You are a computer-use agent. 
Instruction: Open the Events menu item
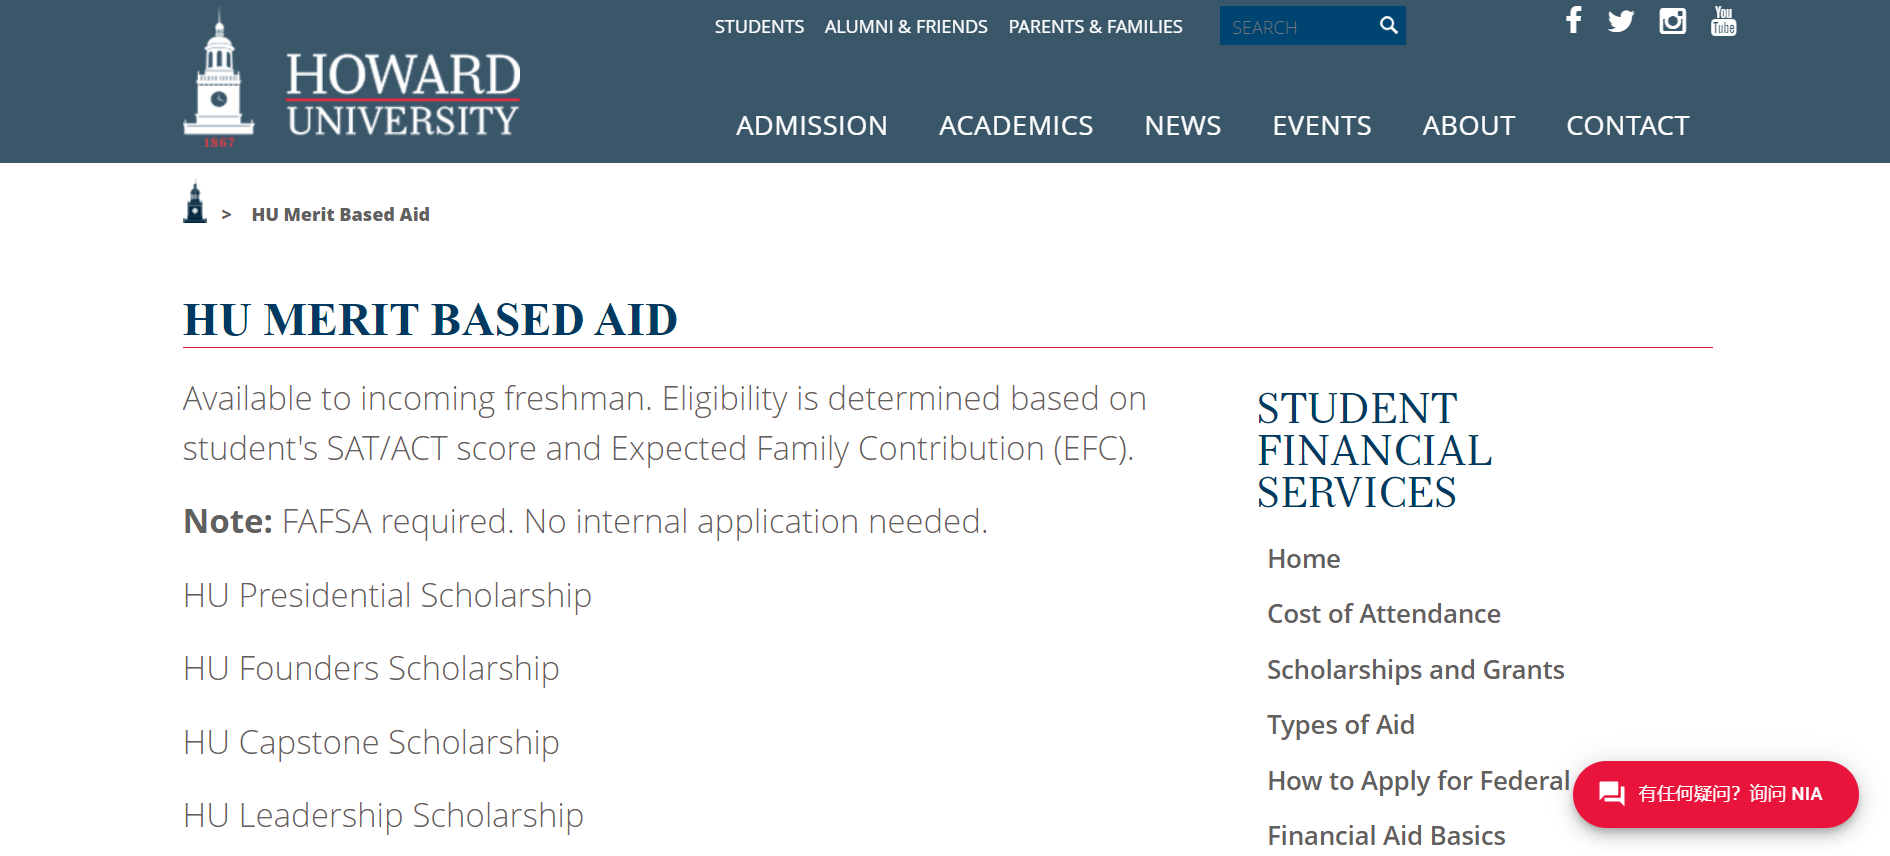[1321, 126]
